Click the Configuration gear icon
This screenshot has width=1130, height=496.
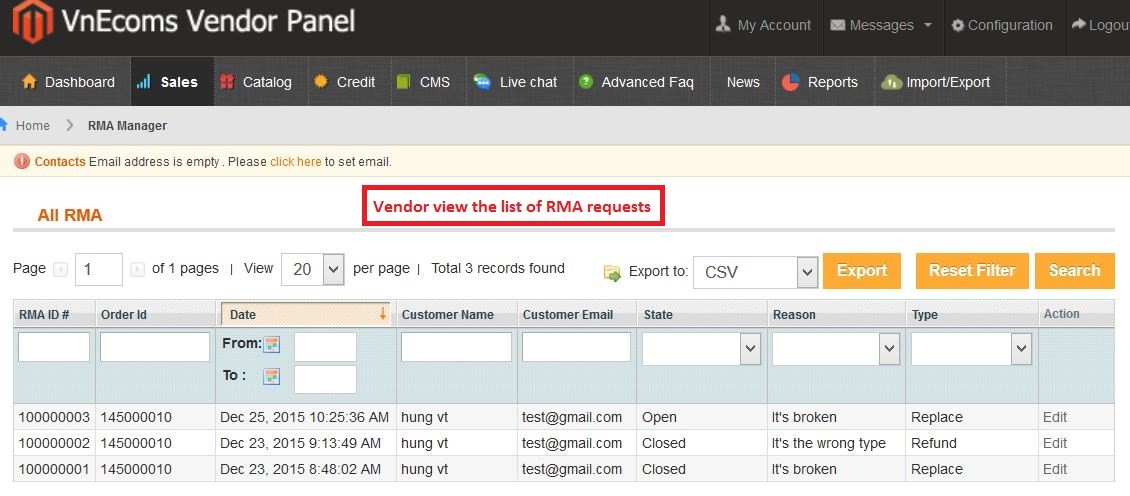point(958,25)
